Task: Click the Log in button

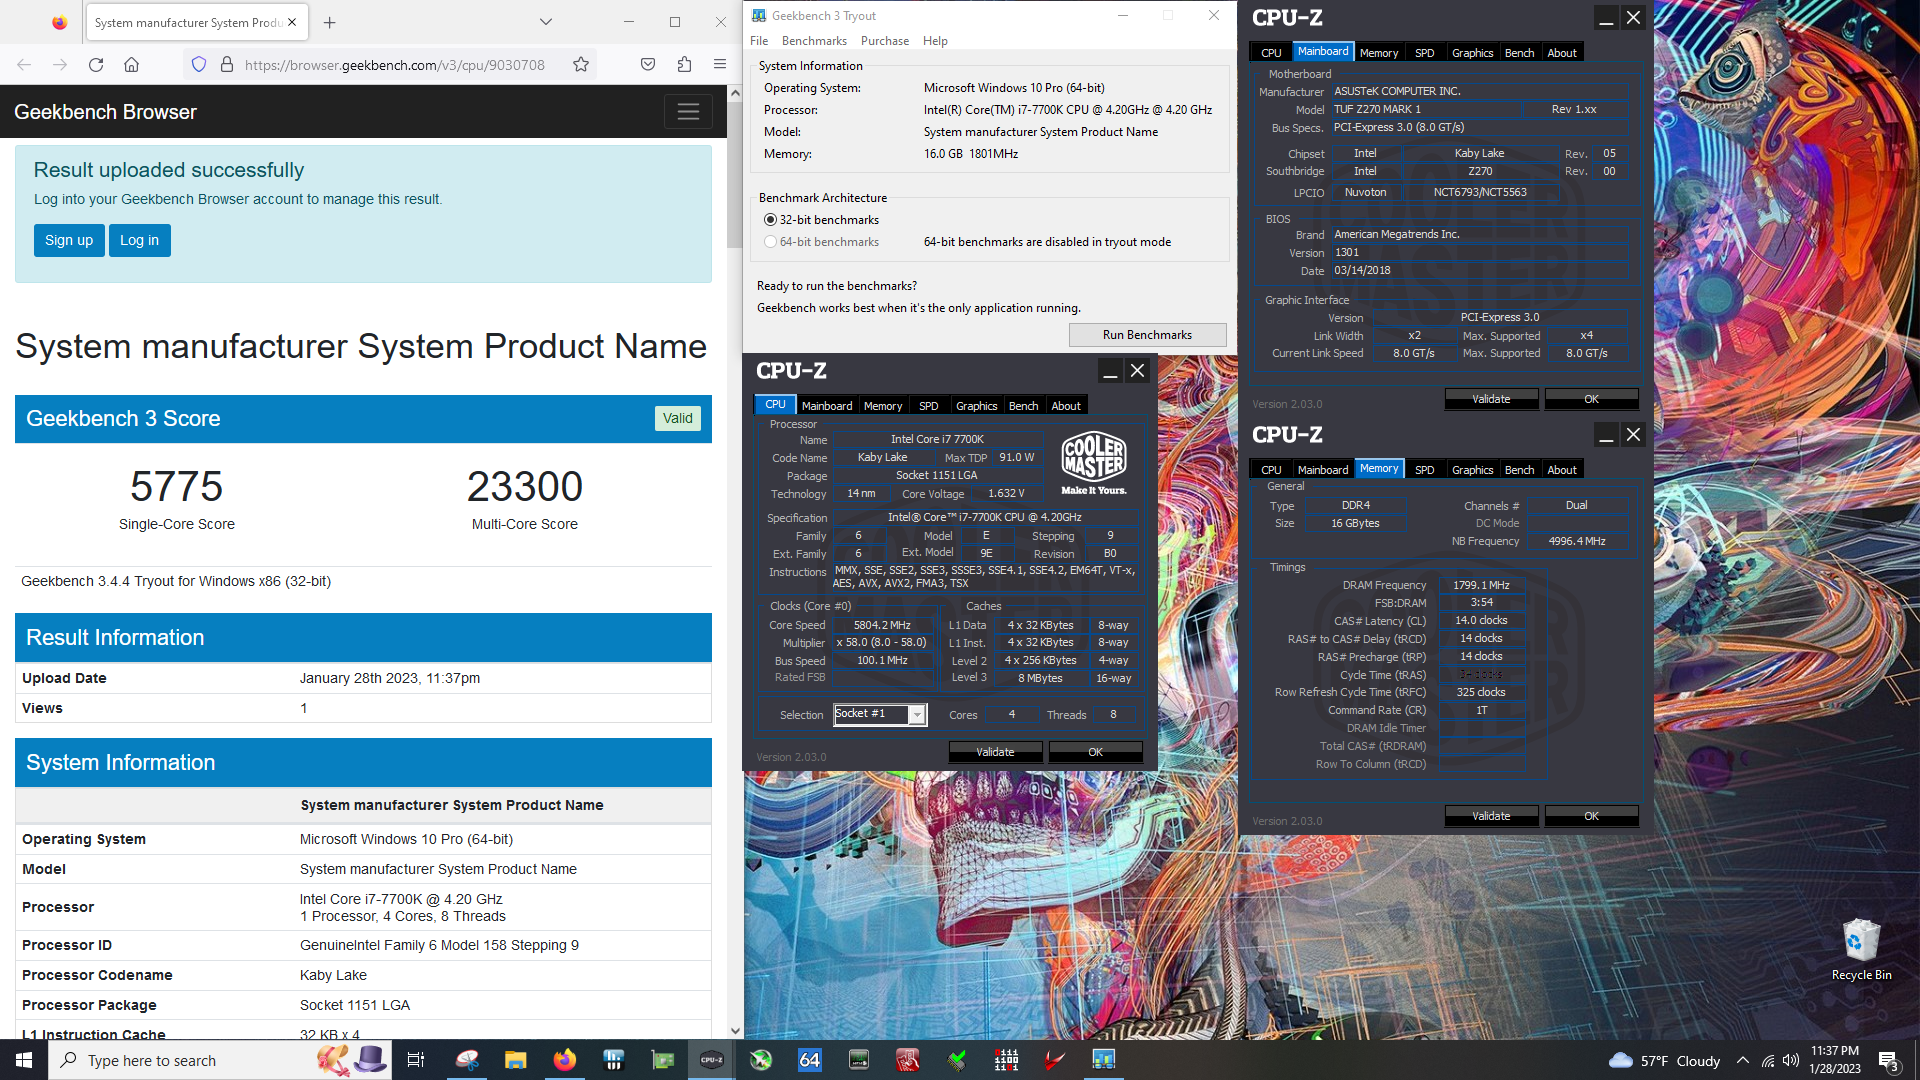Action: [x=140, y=240]
